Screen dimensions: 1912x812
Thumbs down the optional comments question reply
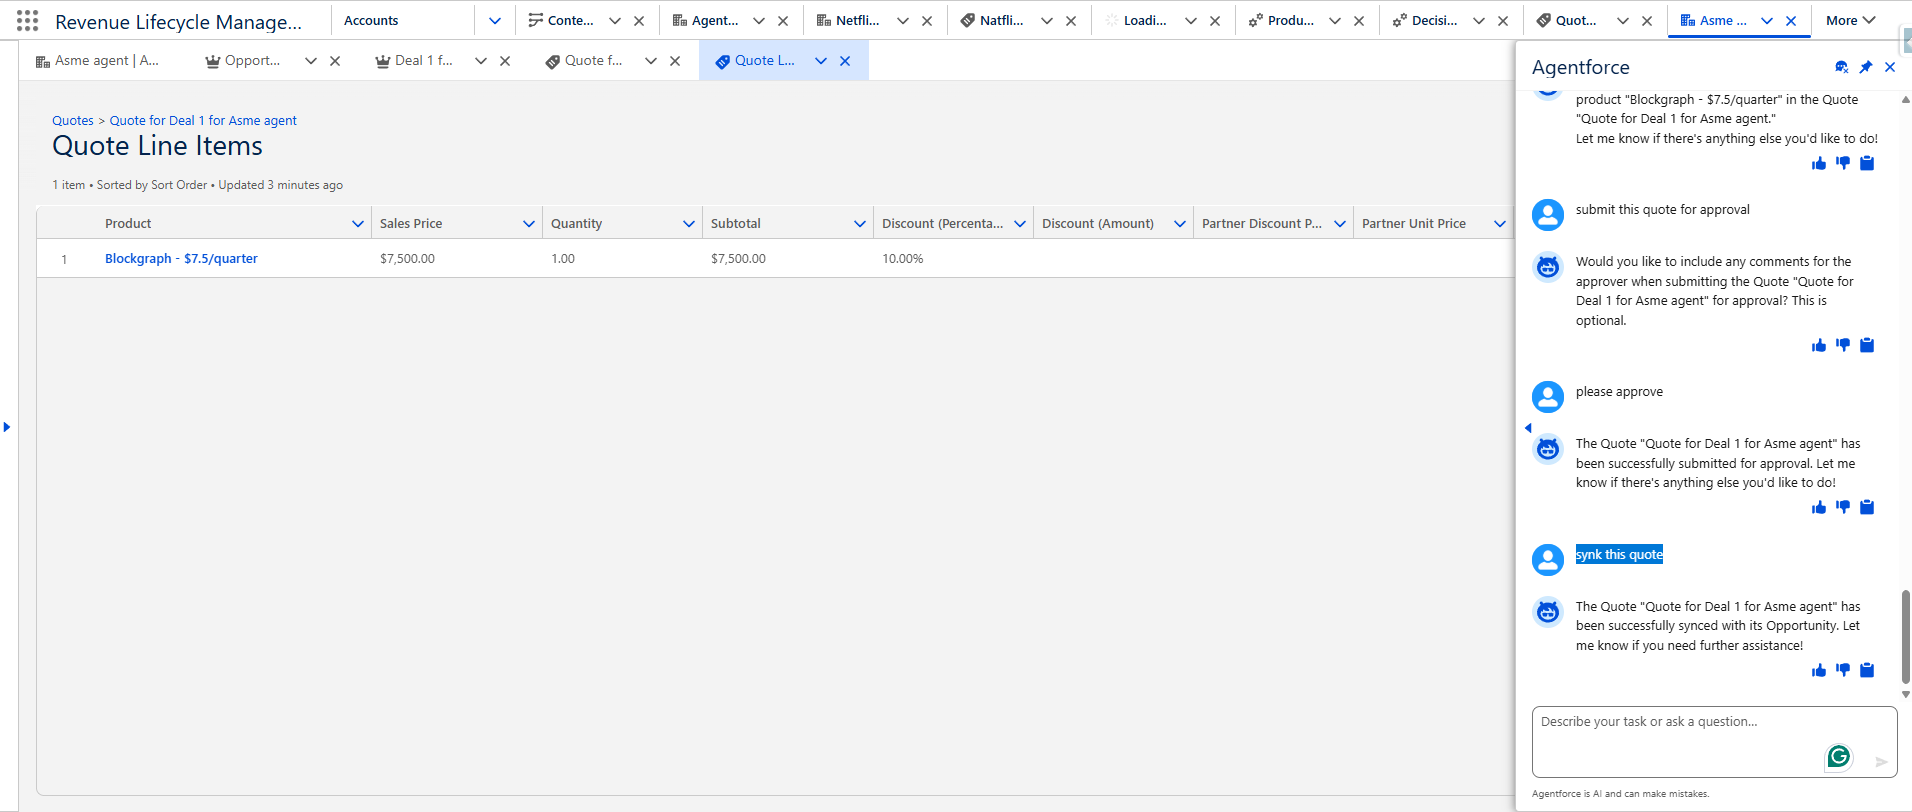coord(1843,345)
